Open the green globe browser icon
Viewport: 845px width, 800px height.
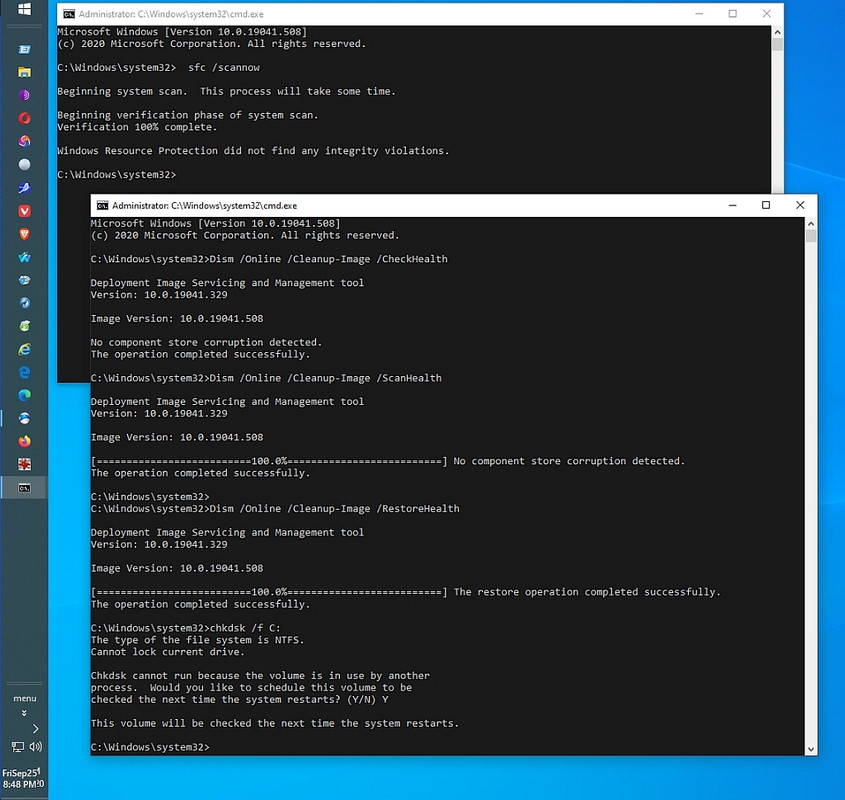[24, 326]
